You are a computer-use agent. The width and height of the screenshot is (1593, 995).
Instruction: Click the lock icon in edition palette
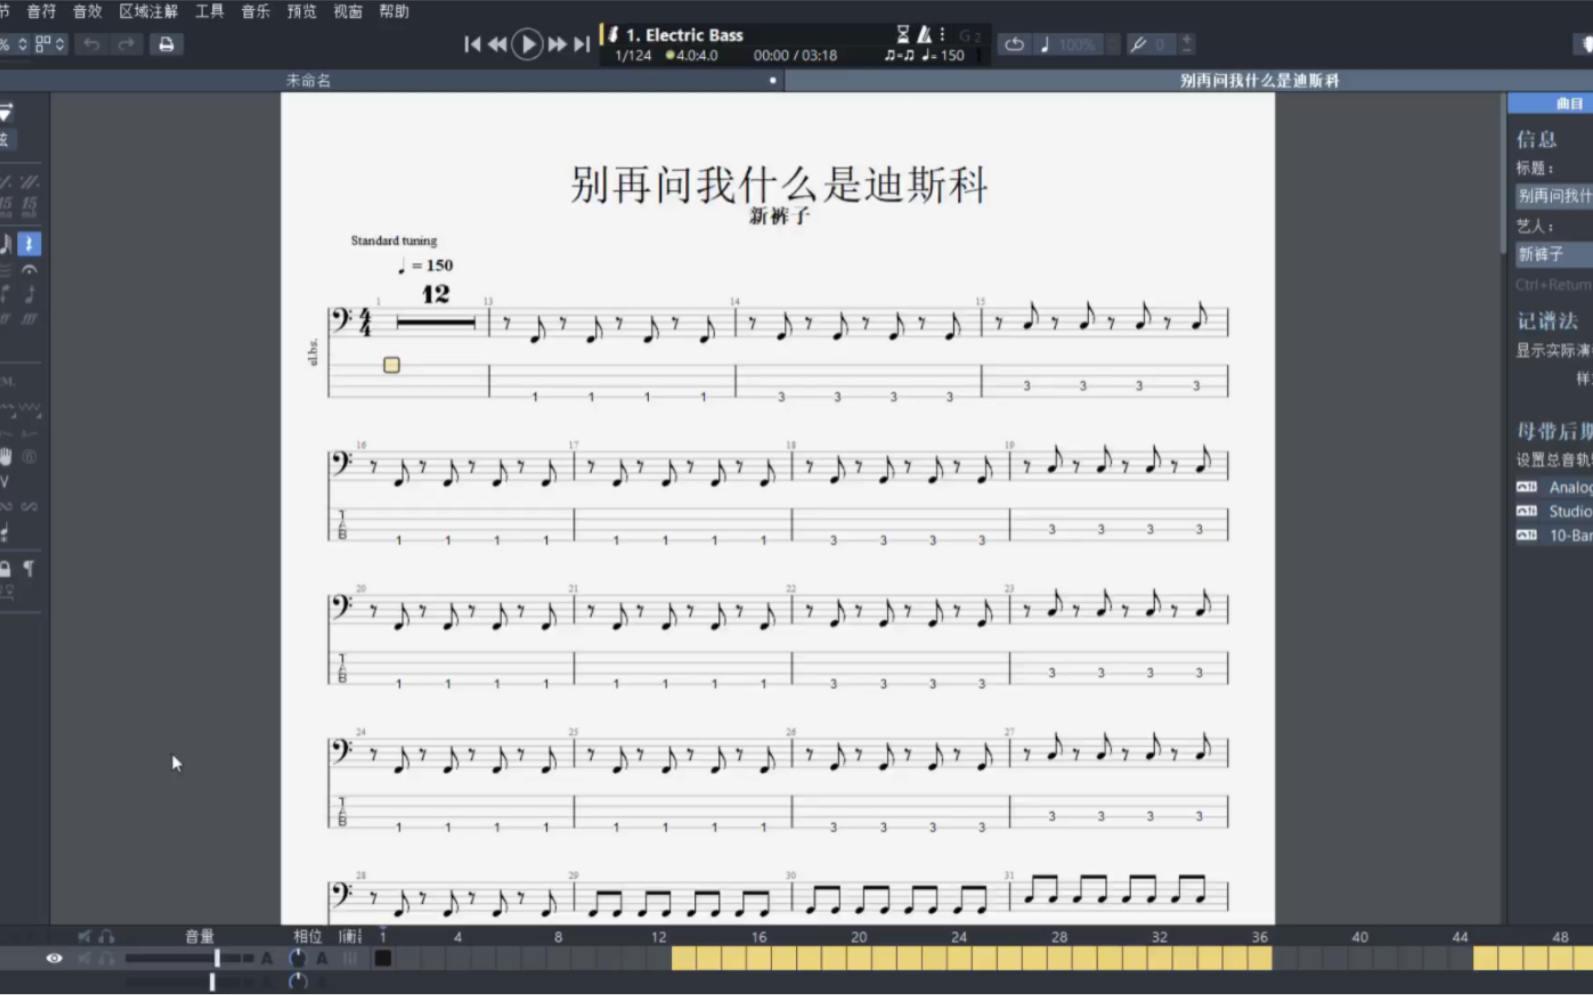point(6,569)
